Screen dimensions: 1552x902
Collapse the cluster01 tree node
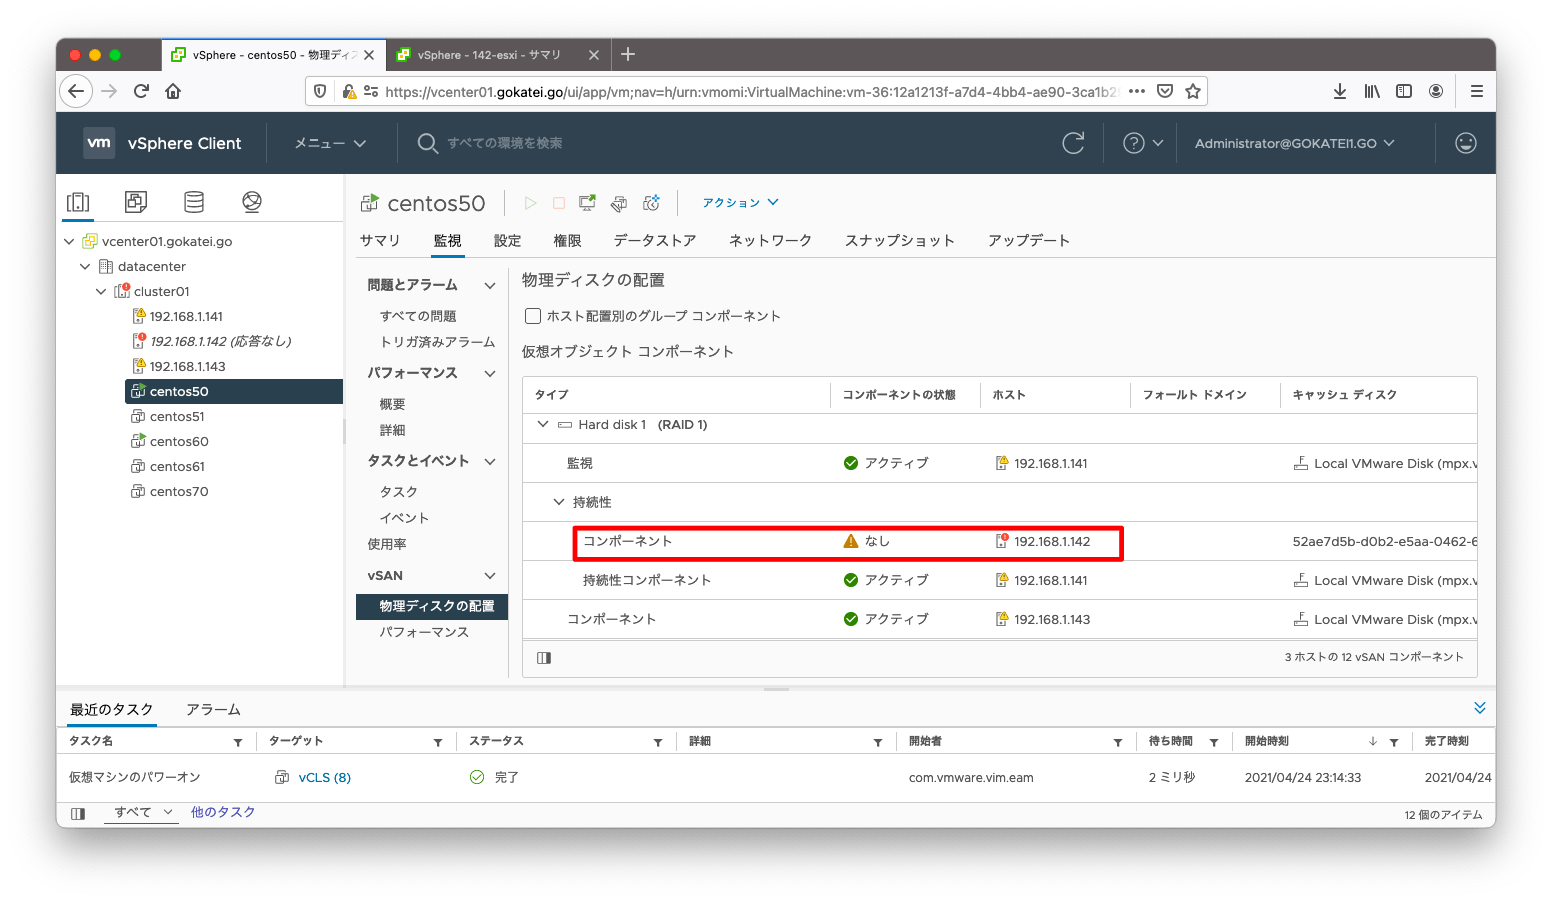100,291
